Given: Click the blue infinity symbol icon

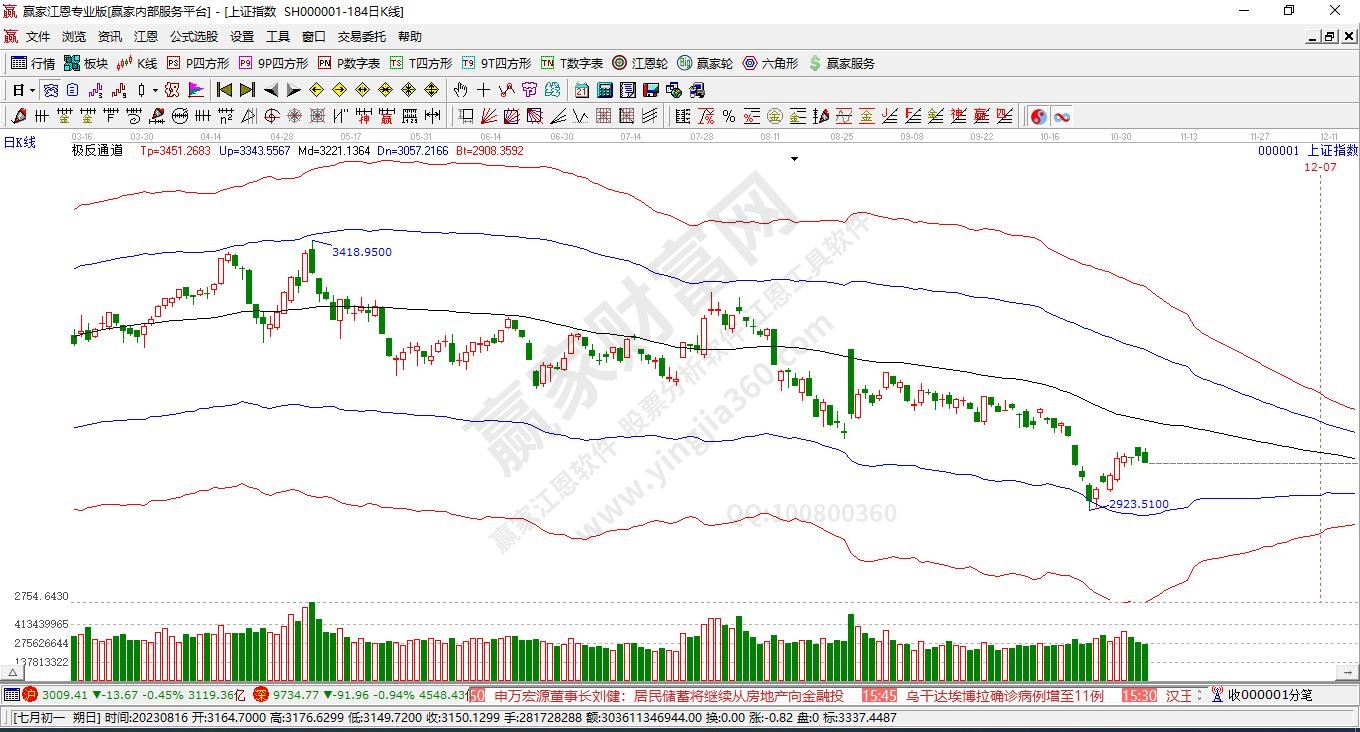Looking at the screenshot, I should pyautogui.click(x=1061, y=116).
